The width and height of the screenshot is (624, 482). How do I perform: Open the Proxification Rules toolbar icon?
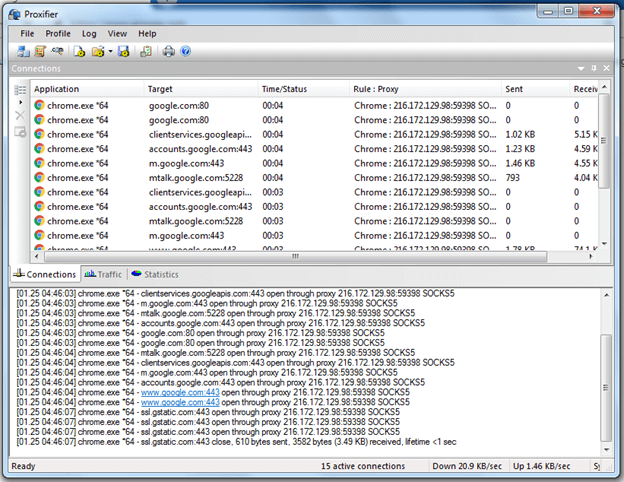click(40, 51)
